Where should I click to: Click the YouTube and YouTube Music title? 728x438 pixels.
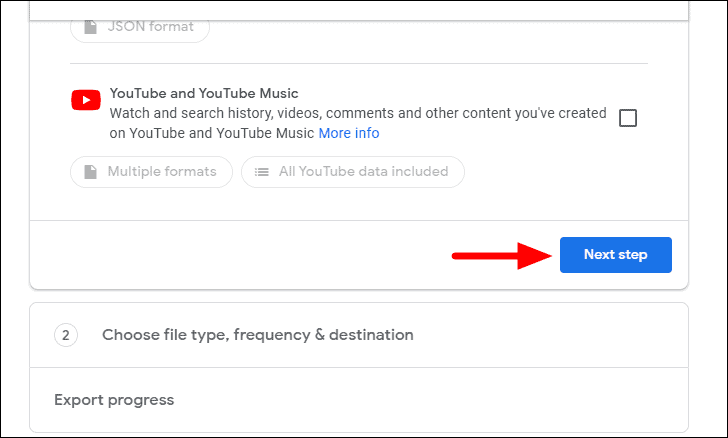click(204, 93)
